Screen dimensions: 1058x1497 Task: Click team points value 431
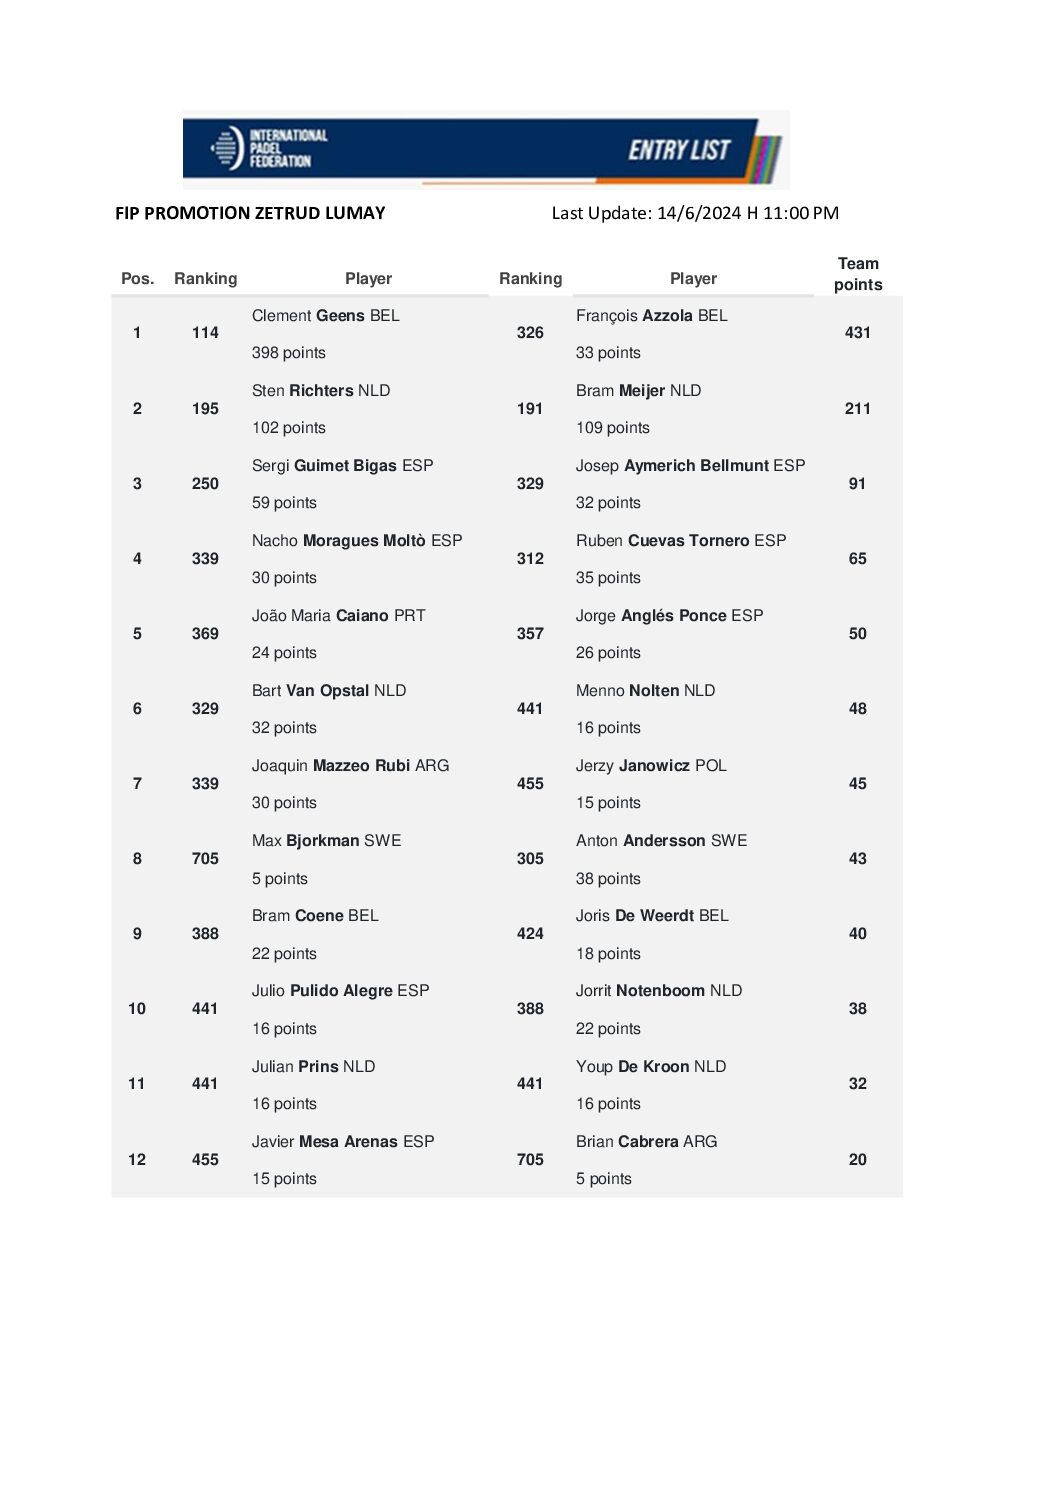(858, 333)
